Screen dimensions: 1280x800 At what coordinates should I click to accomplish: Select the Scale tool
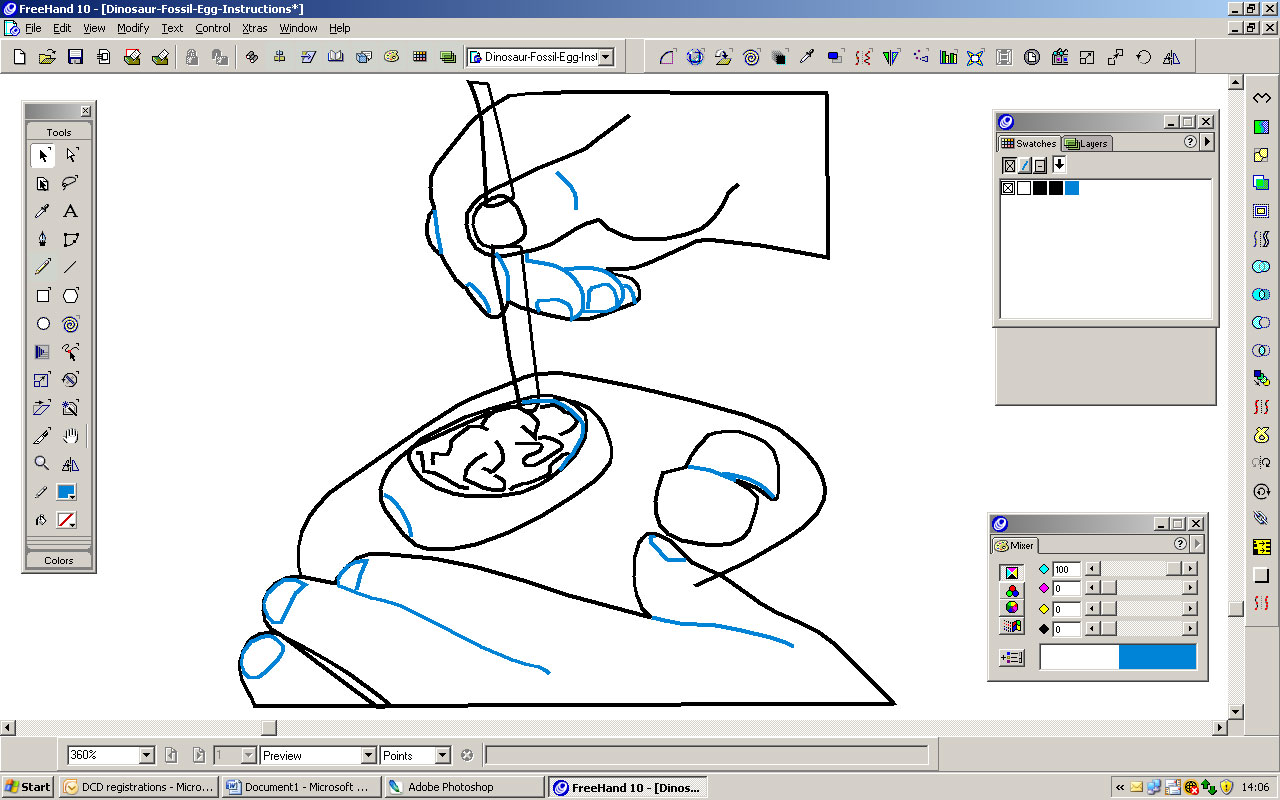click(x=42, y=380)
